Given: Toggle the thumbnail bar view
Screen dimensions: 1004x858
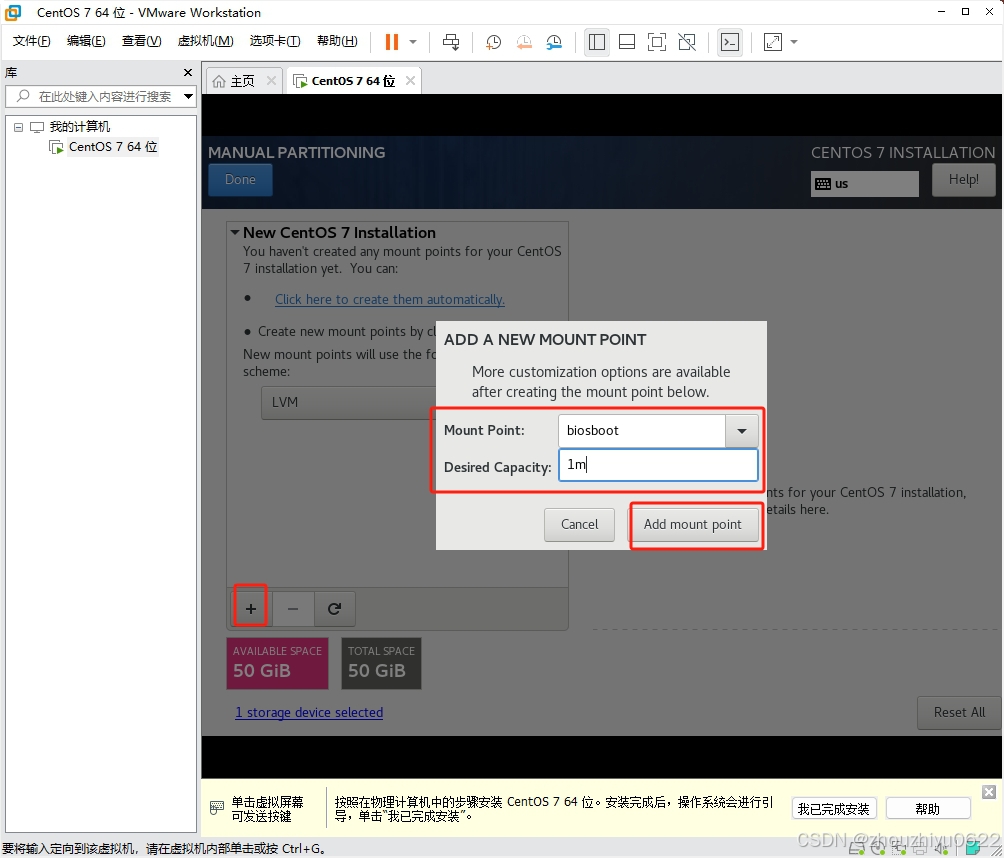Looking at the screenshot, I should point(627,42).
